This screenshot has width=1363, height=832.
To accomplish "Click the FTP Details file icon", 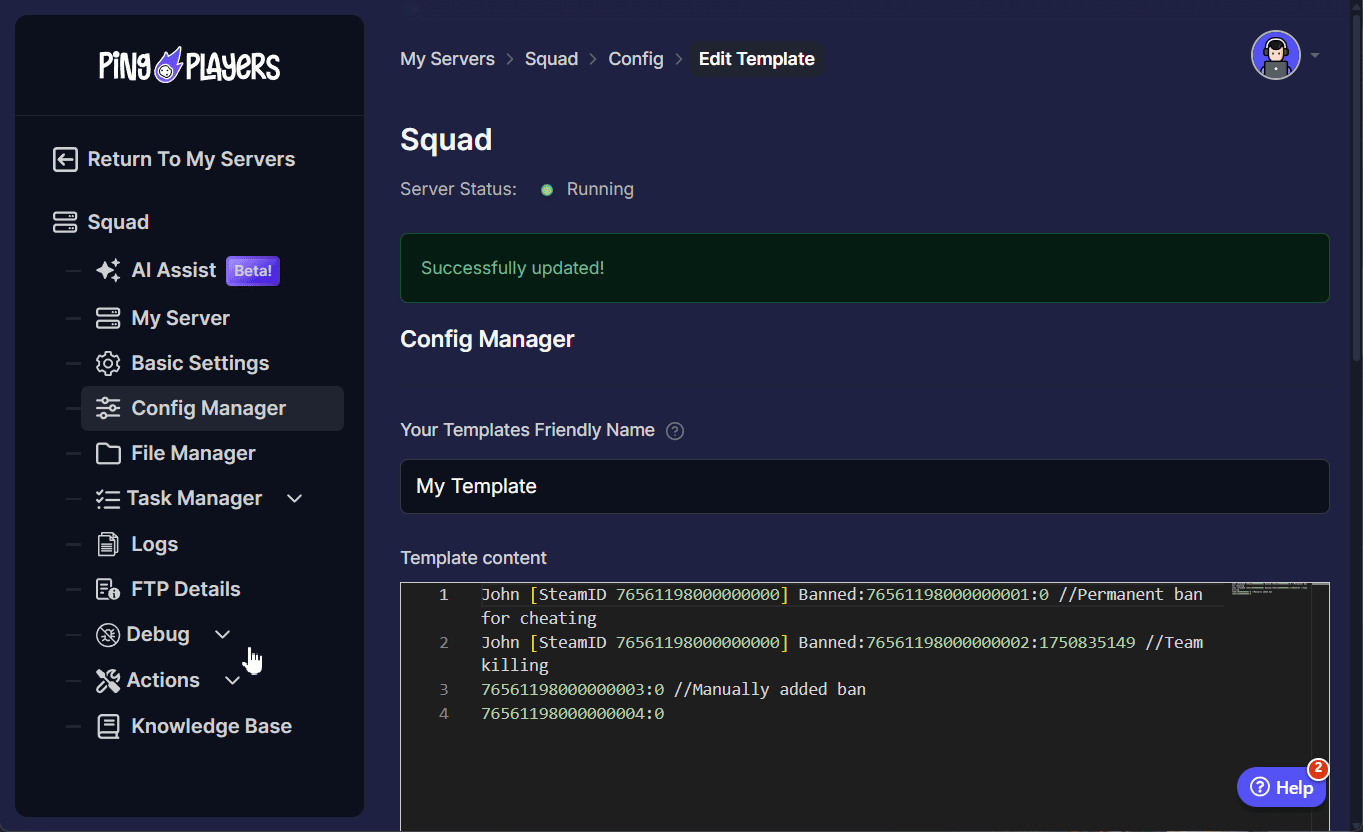I will coord(108,589).
